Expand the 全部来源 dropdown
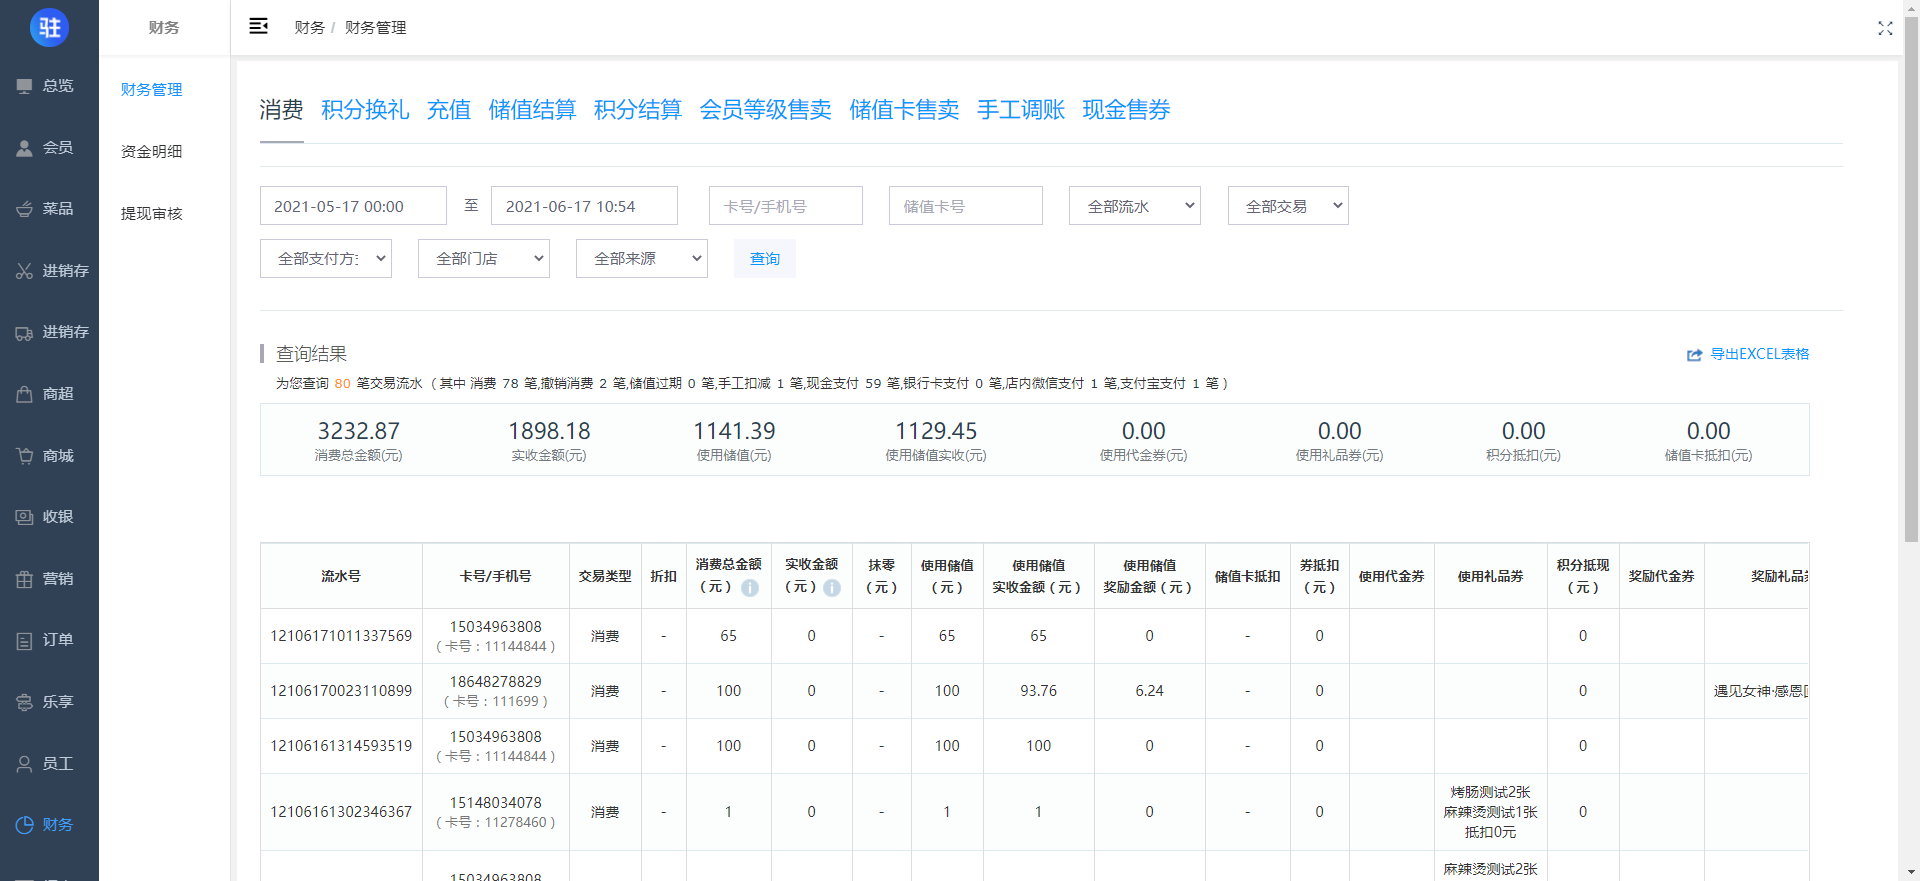Image resolution: width=1920 pixels, height=881 pixels. pos(642,258)
